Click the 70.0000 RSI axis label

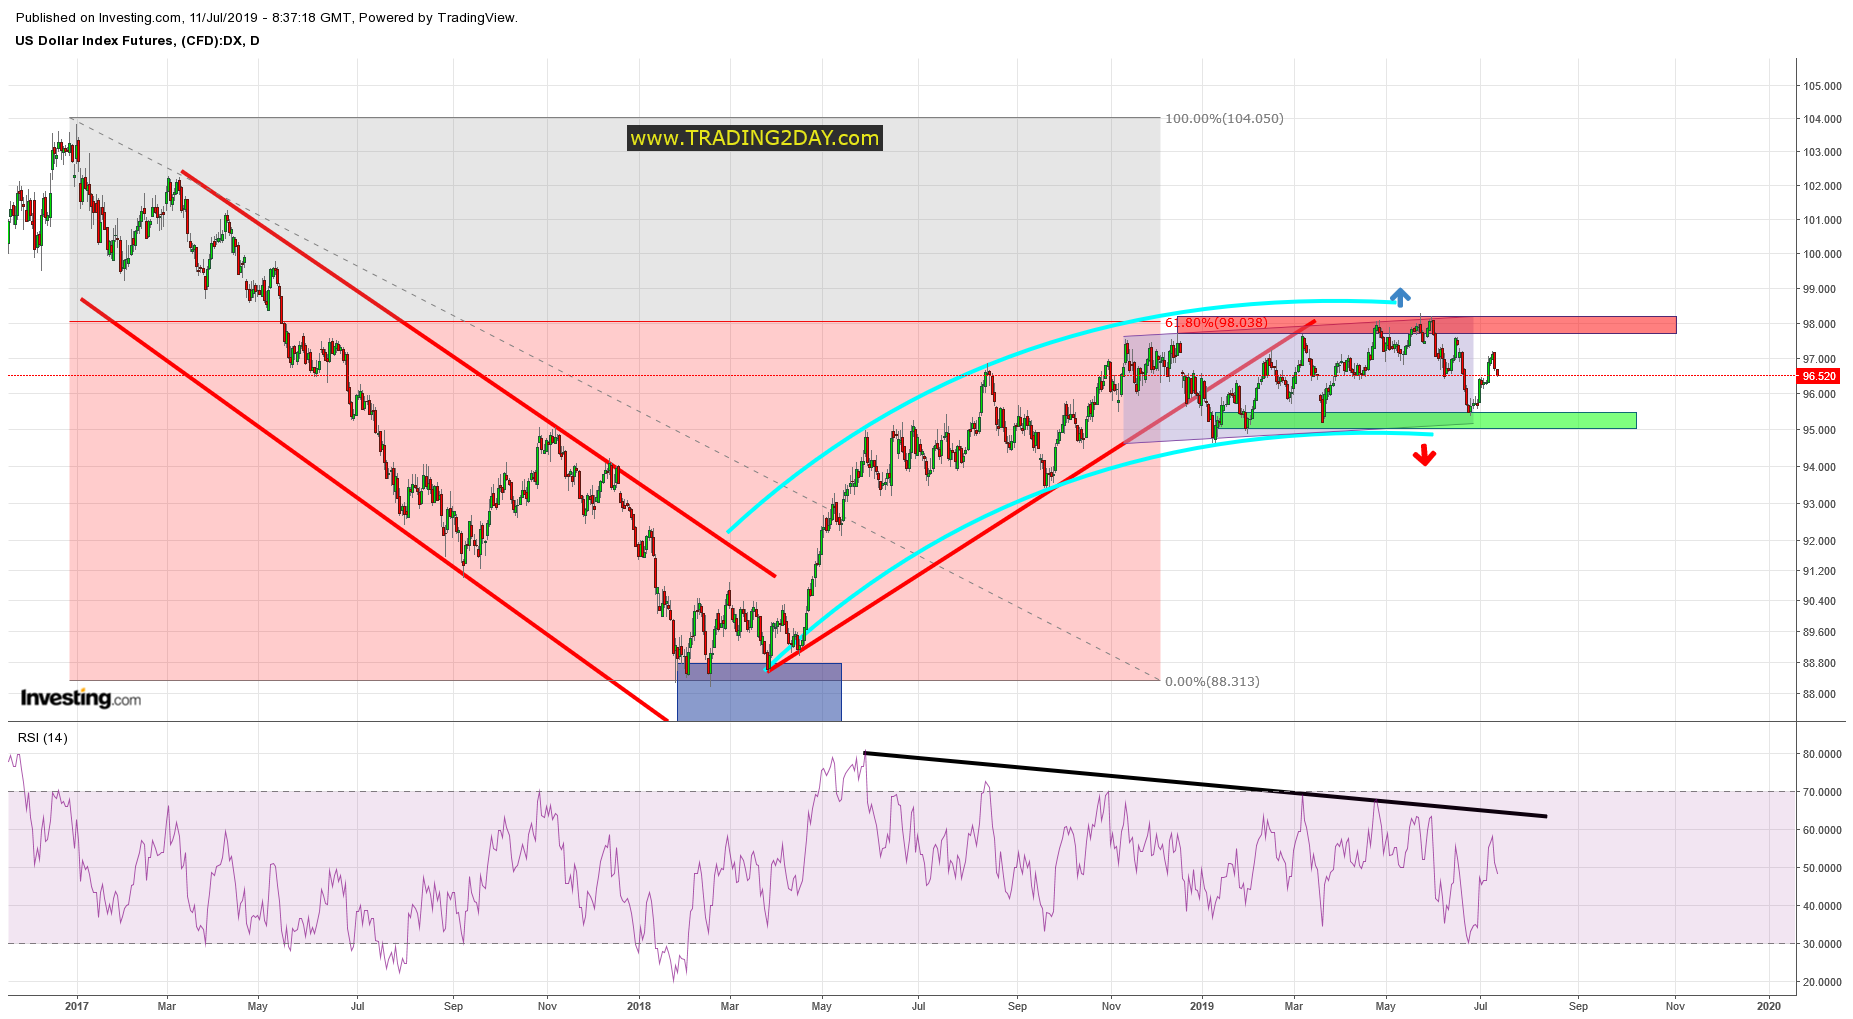click(1822, 792)
